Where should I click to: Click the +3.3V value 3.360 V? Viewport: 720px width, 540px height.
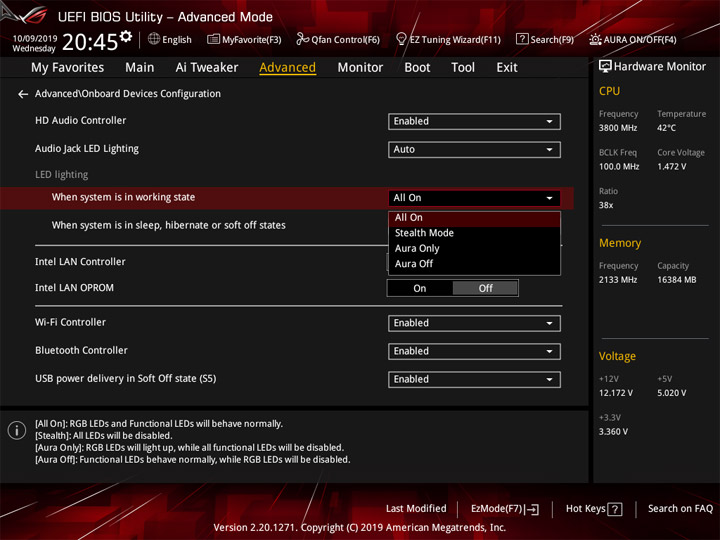click(x=613, y=432)
